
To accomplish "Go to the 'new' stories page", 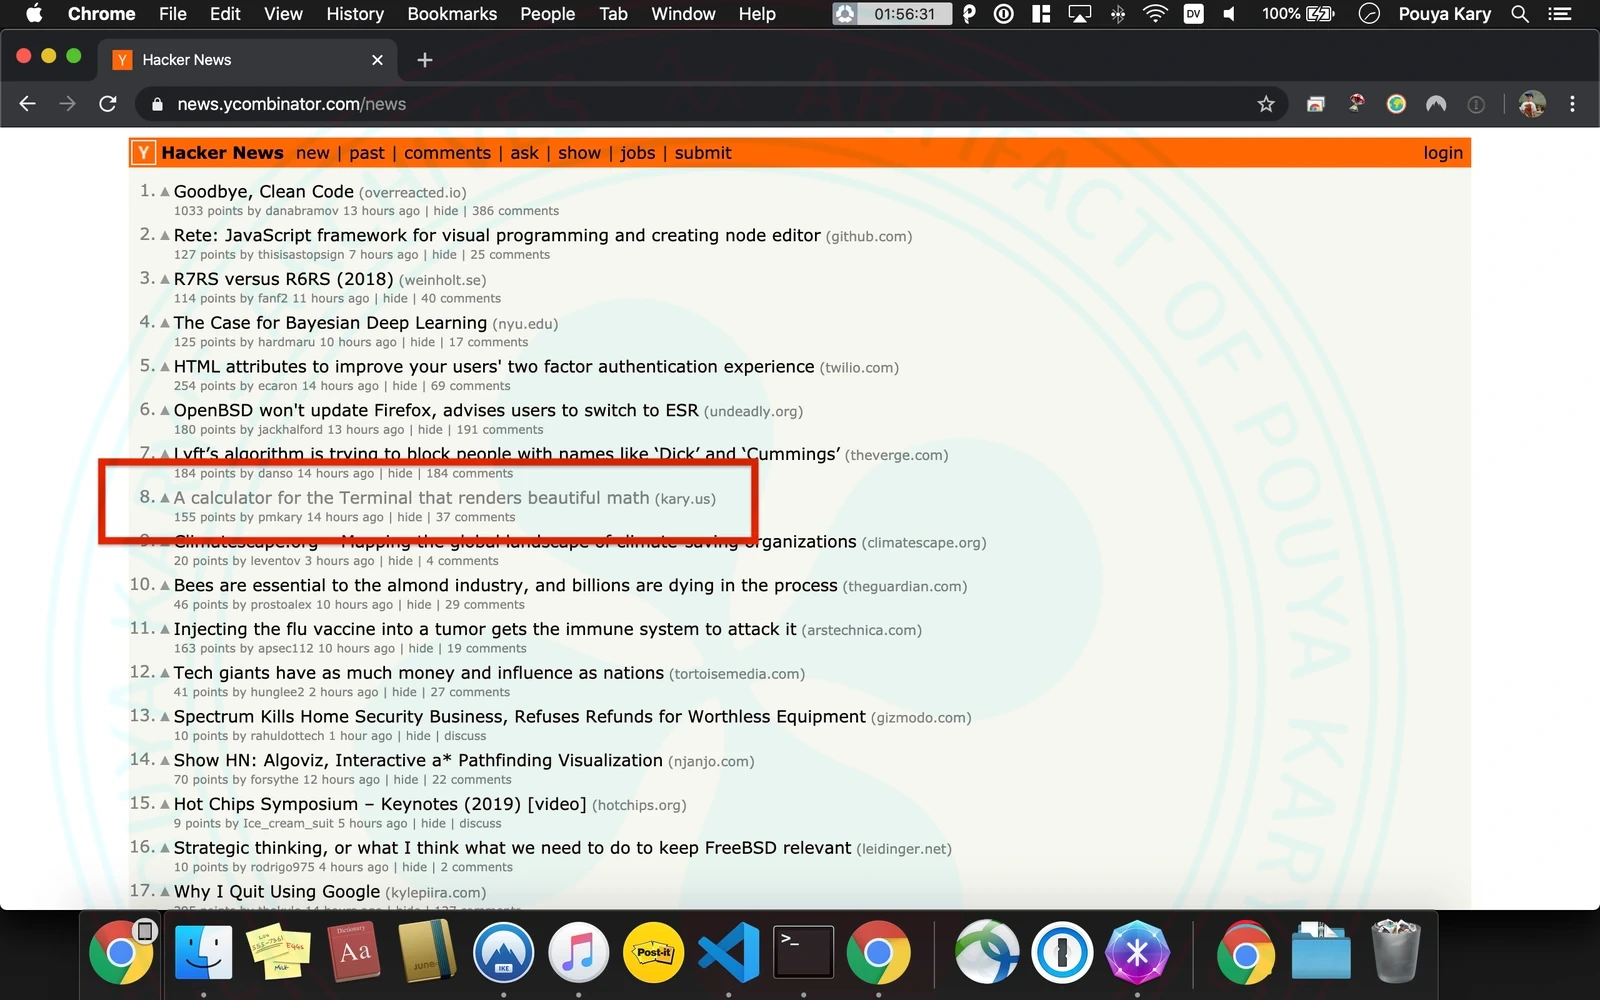I will pyautogui.click(x=312, y=153).
